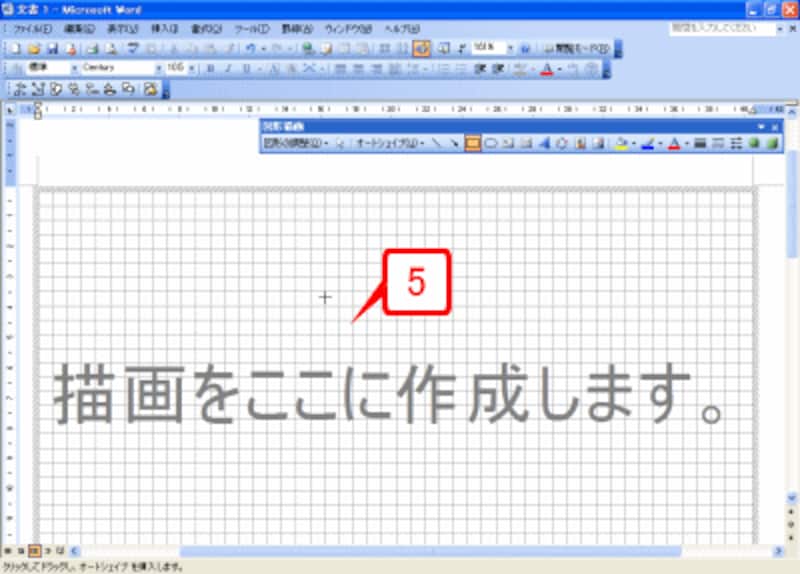
Task: Toggle the highlighted Rectangle tool
Action: pos(472,144)
